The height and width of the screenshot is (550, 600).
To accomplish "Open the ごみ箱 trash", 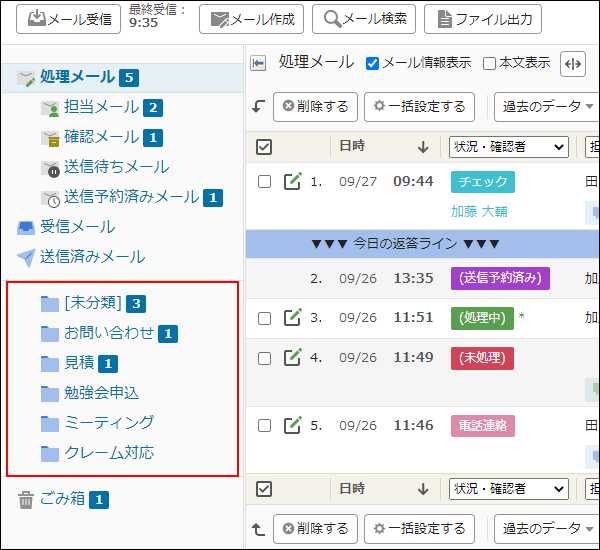I will (63, 499).
